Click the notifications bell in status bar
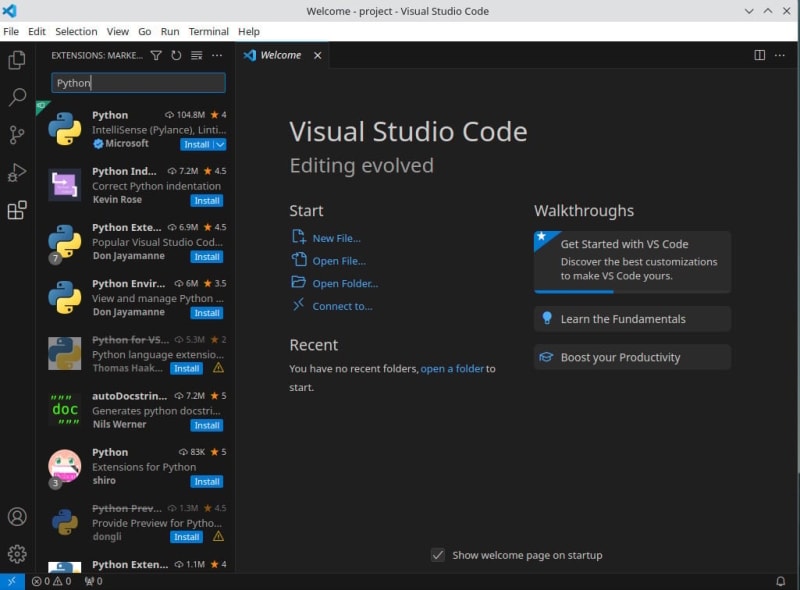 pyautogui.click(x=781, y=581)
